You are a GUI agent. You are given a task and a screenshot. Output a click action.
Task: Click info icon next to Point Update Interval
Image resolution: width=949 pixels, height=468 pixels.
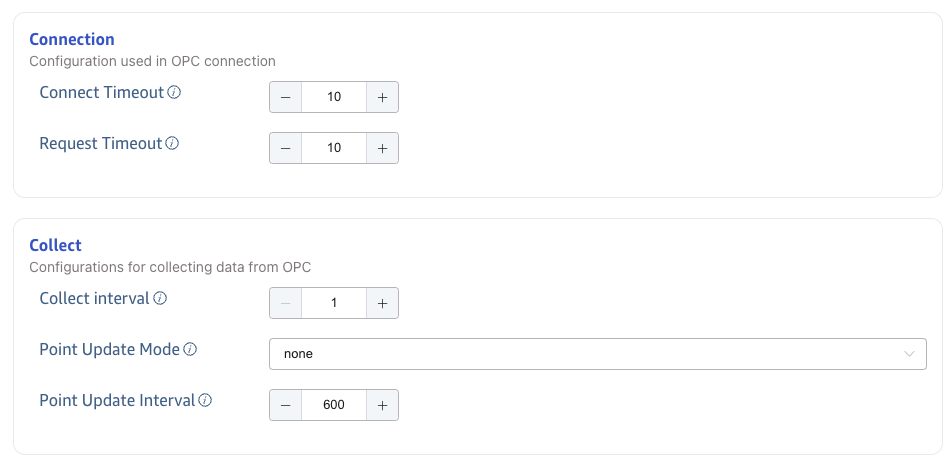205,401
